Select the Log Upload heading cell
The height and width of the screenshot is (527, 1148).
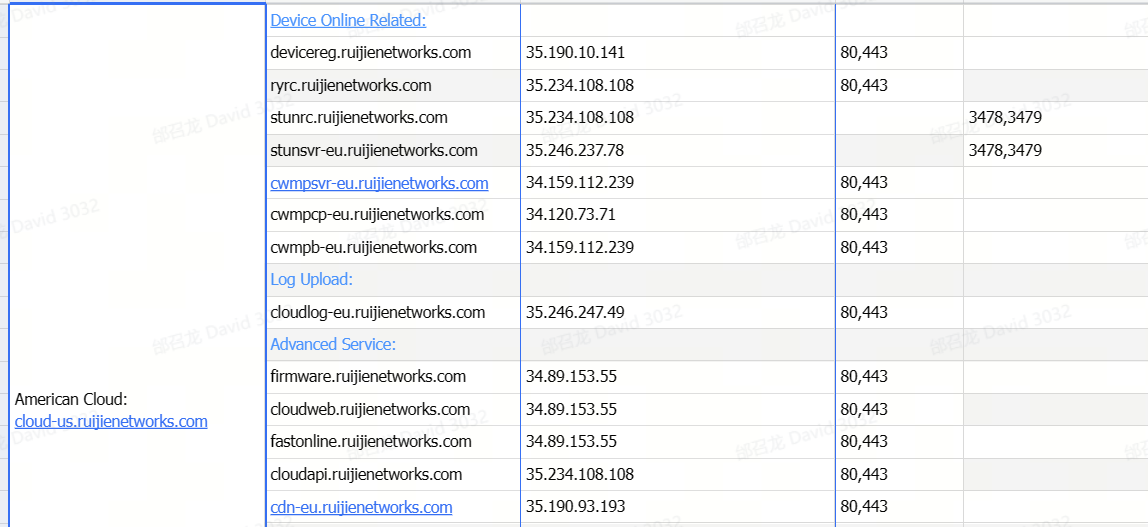(393, 280)
